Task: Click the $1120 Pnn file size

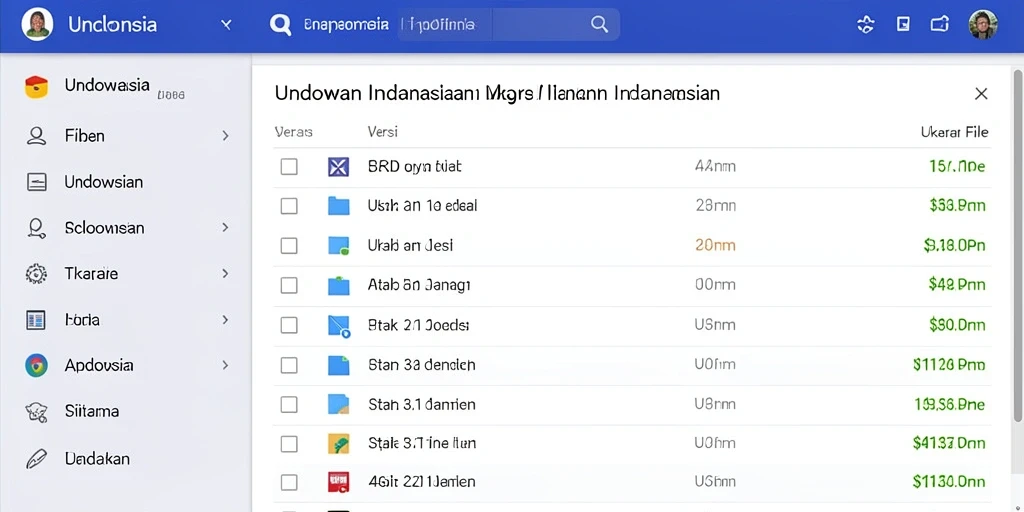Action: [x=949, y=365]
